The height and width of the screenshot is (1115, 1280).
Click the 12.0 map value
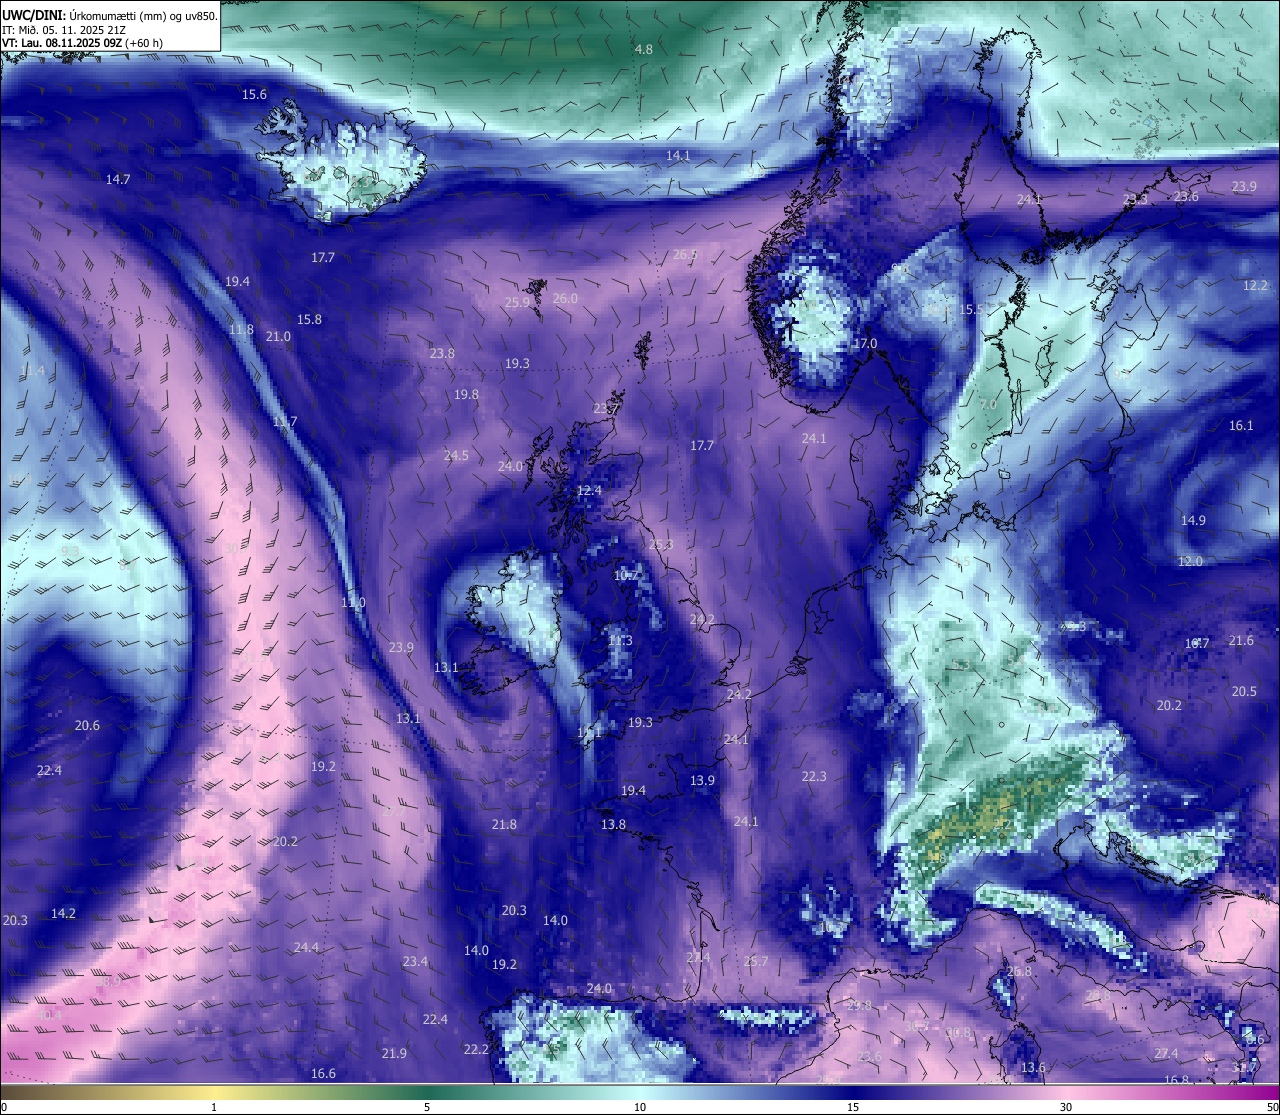(1190, 561)
